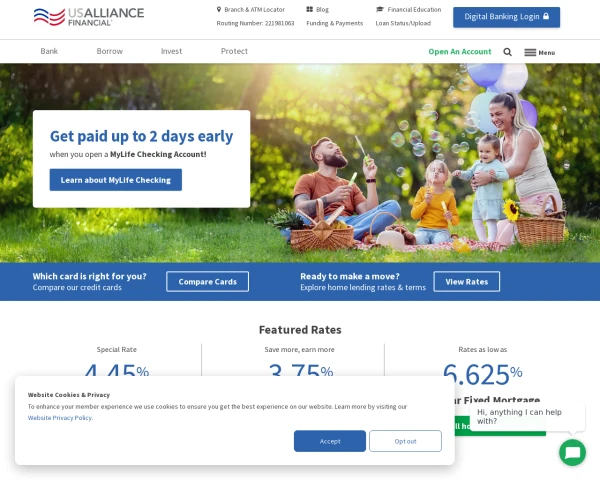The height and width of the screenshot is (480, 600).
Task: Click Learn about MyLife Checking button
Action: 116,180
